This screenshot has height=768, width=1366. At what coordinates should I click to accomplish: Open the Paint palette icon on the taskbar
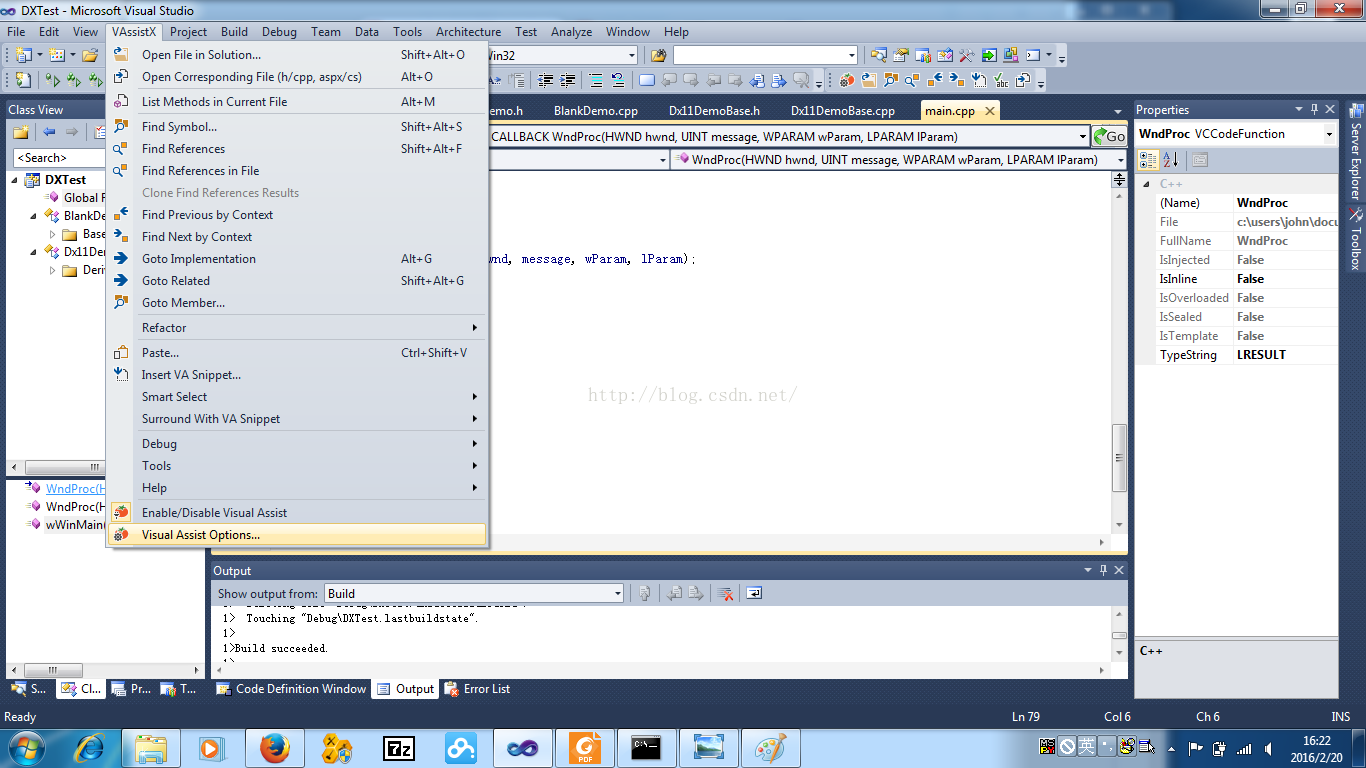(770, 747)
